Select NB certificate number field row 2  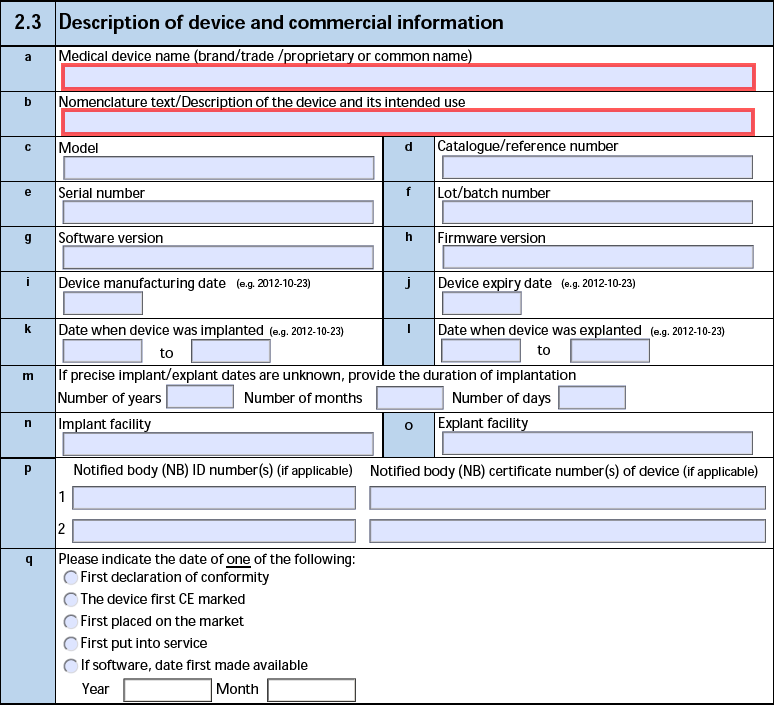click(x=567, y=531)
